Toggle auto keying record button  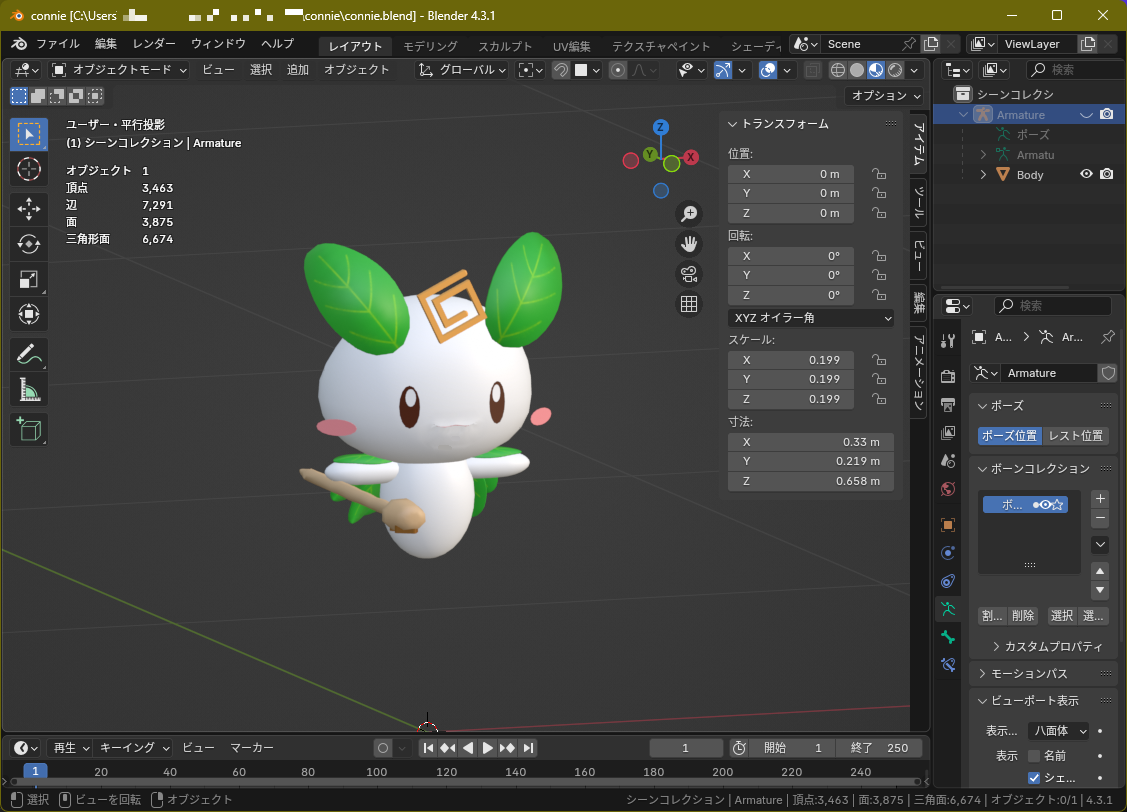(383, 748)
